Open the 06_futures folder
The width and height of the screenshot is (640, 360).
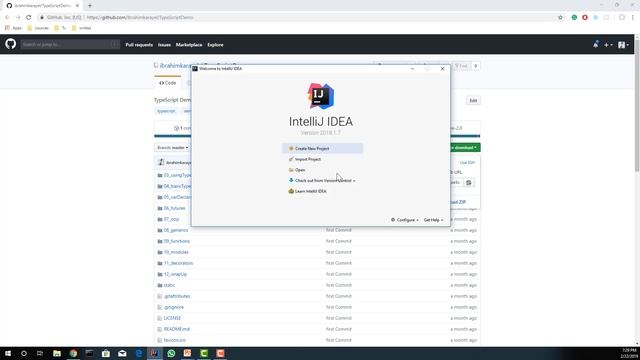(x=174, y=208)
